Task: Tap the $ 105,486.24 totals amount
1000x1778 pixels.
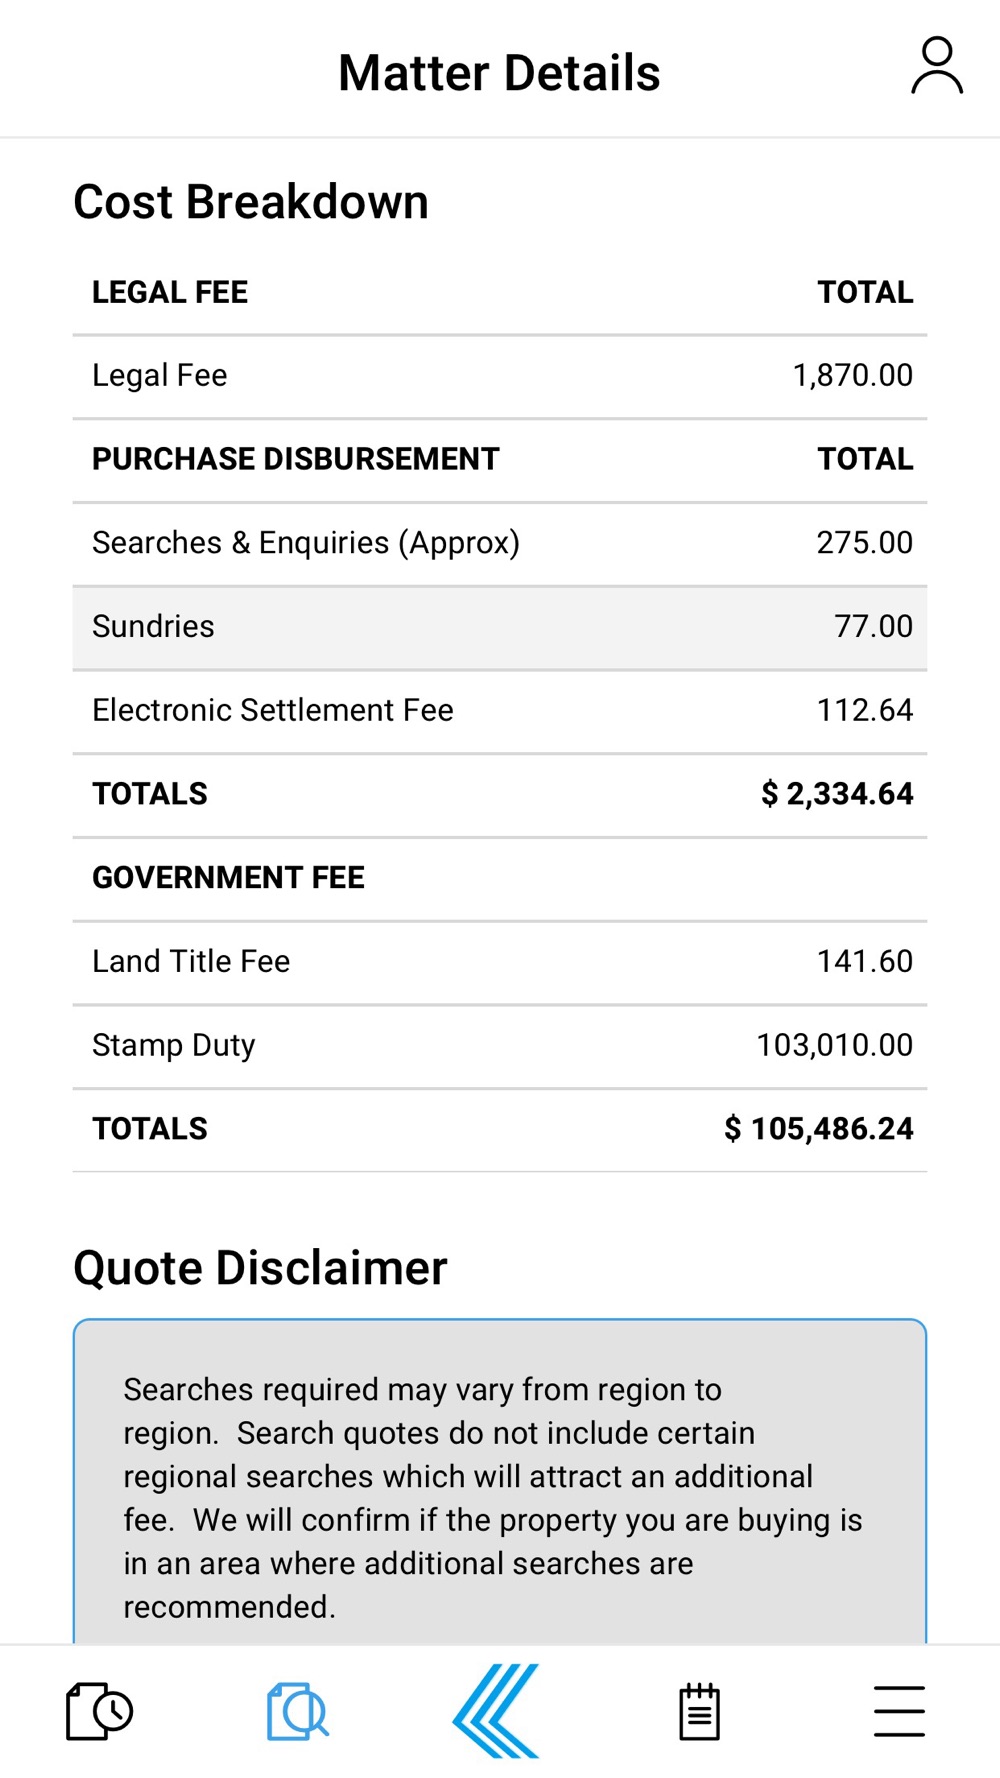Action: pyautogui.click(x=819, y=1129)
